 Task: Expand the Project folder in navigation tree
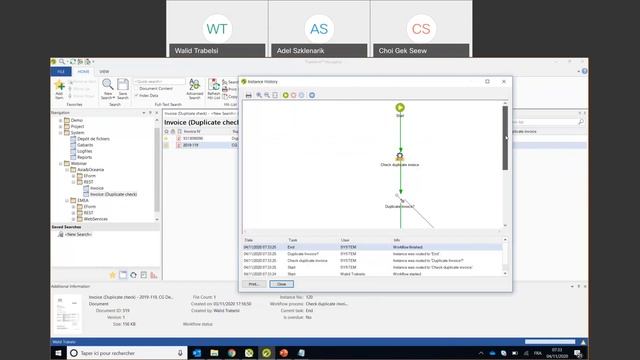pos(60,127)
